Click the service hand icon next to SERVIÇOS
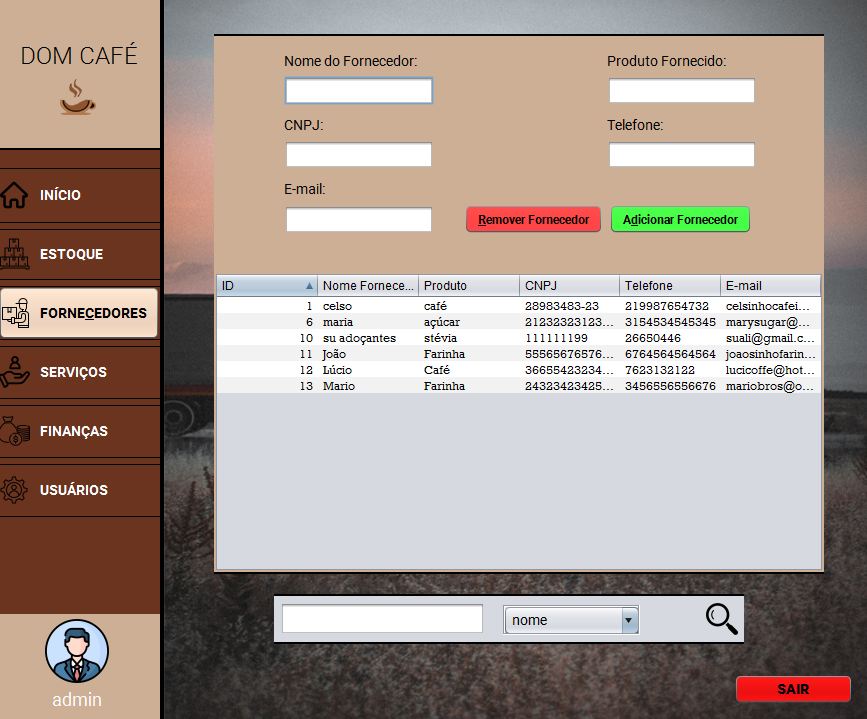Viewport: 867px width, 719px height. pos(17,372)
